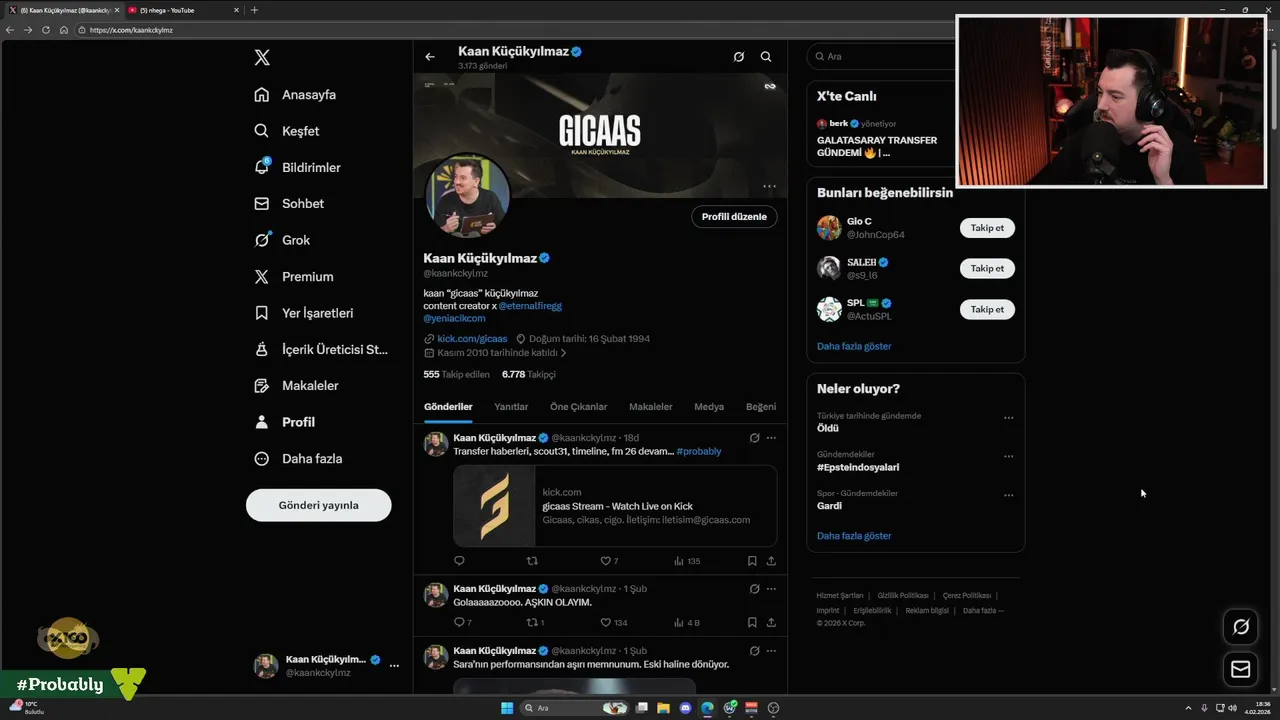
Task: Switch to the Beğeni tab
Action: click(761, 407)
